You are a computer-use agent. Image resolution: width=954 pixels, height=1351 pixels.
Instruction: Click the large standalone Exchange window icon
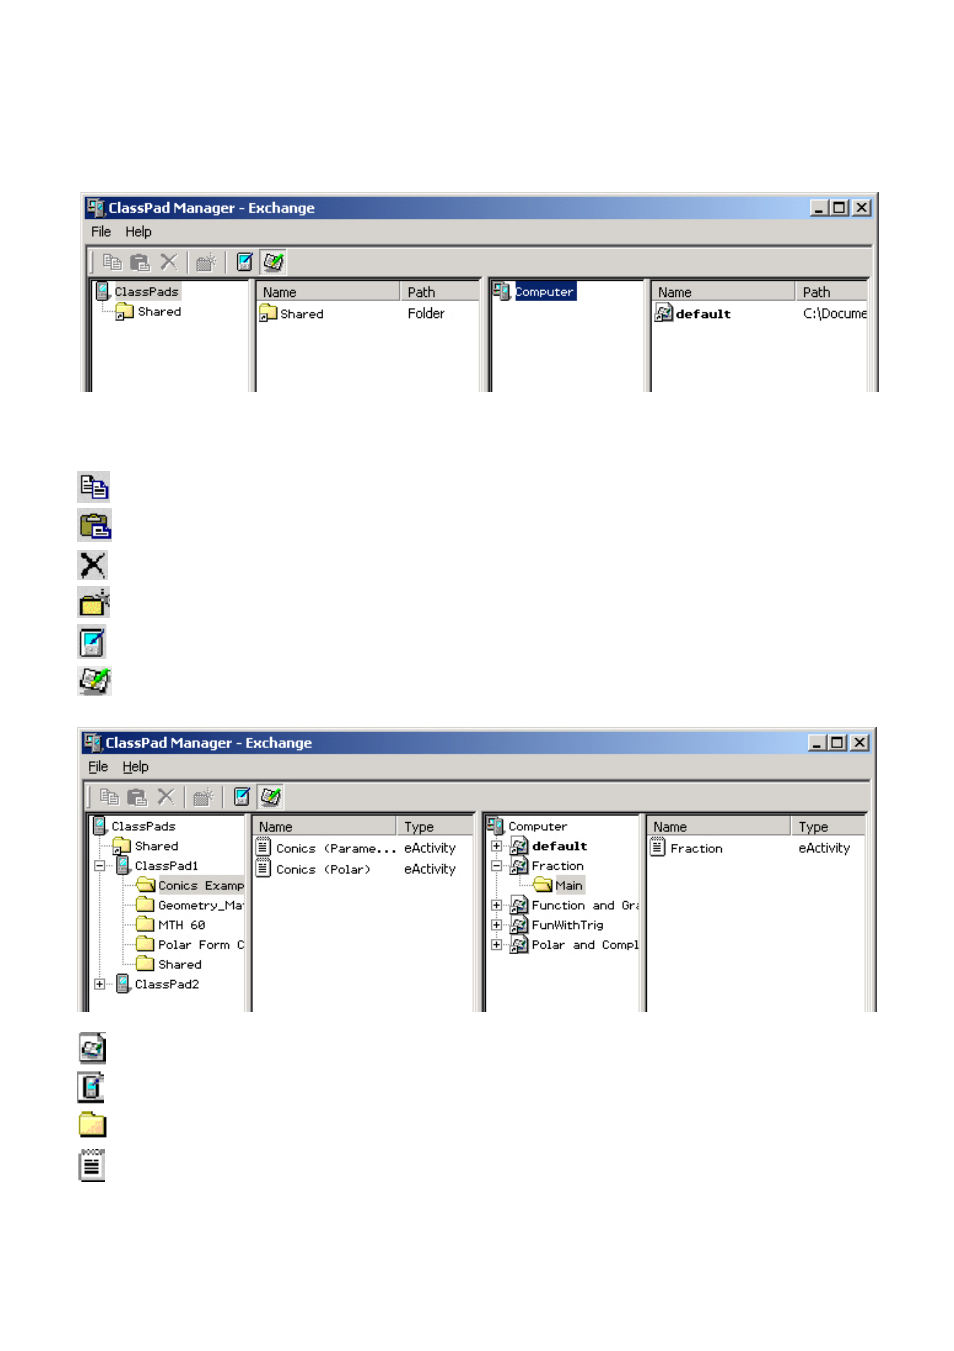tap(94, 681)
